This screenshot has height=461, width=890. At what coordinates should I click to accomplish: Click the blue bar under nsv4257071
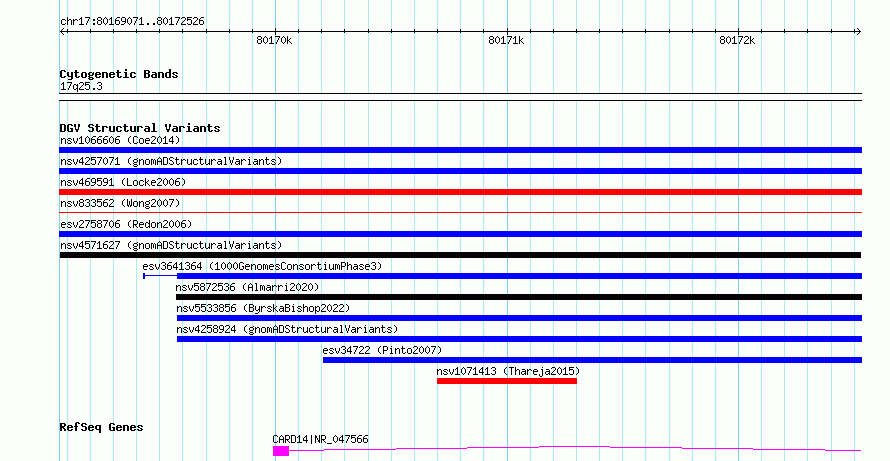(x=460, y=171)
